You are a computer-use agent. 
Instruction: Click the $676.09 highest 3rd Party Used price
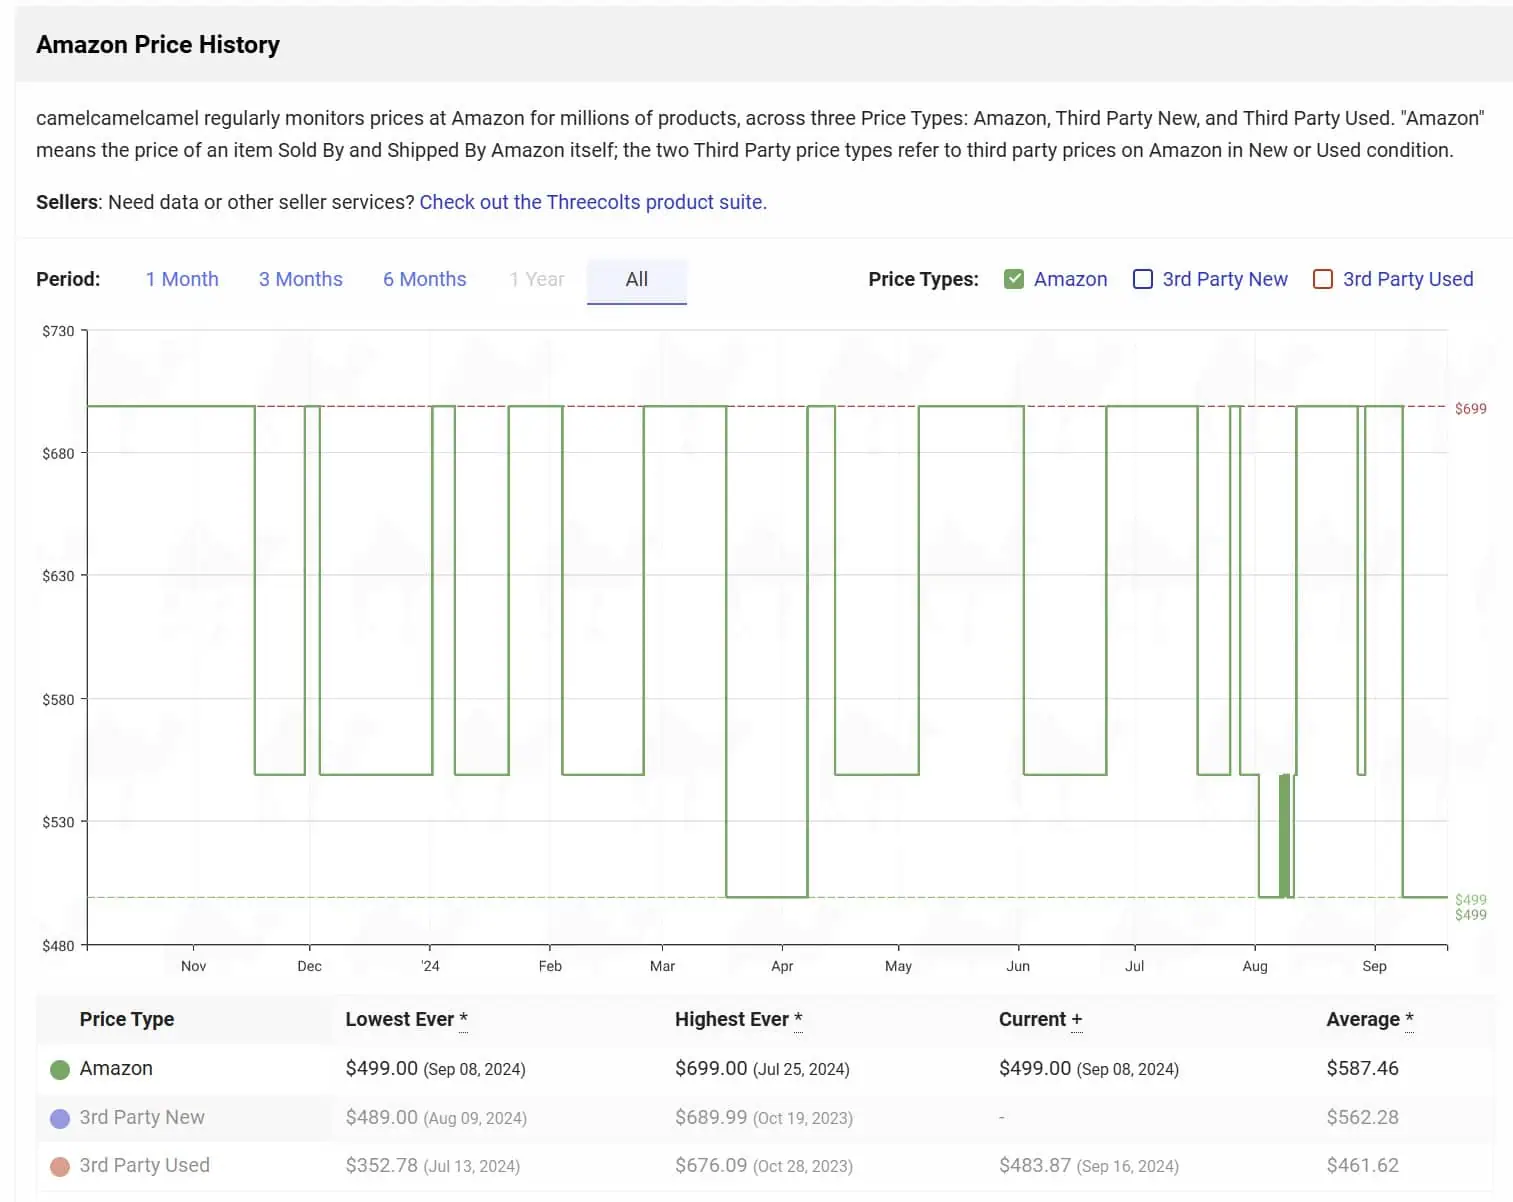point(711,1165)
